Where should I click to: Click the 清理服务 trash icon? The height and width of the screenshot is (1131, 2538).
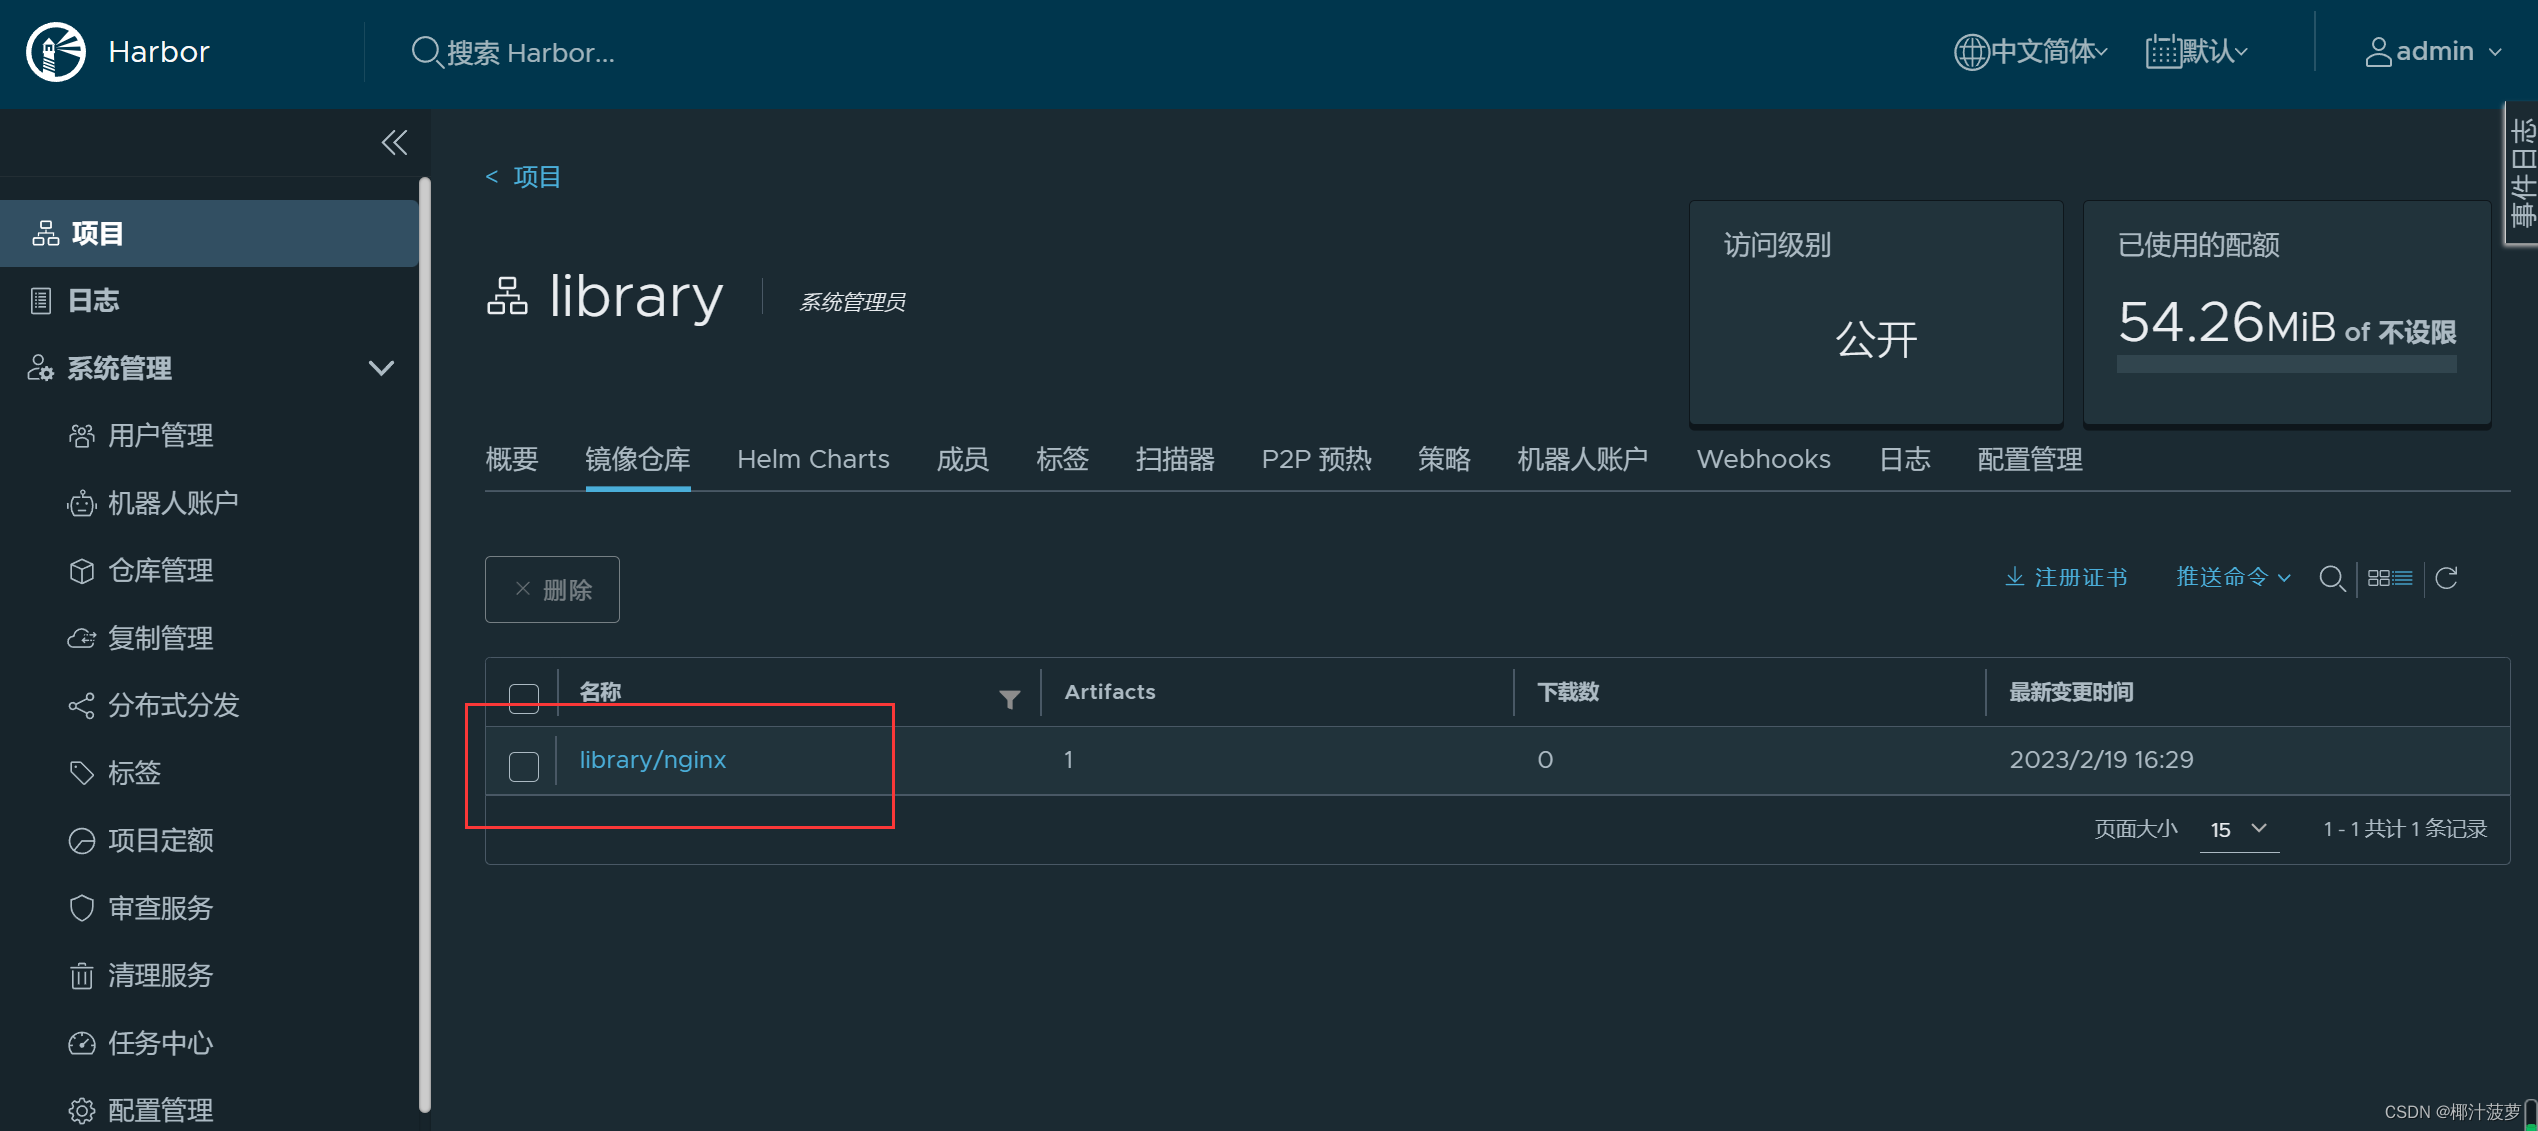pyautogui.click(x=82, y=975)
